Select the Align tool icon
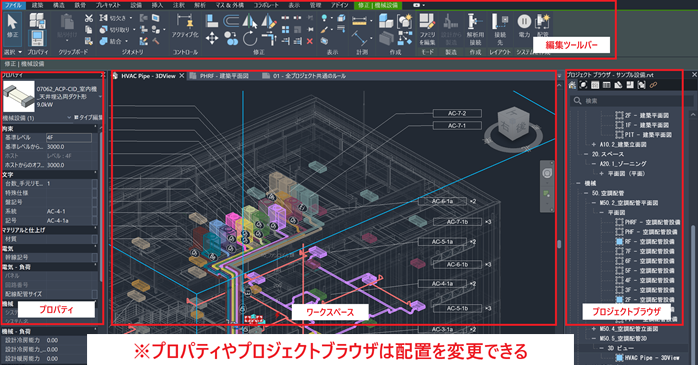The height and width of the screenshot is (365, 698). click(212, 20)
